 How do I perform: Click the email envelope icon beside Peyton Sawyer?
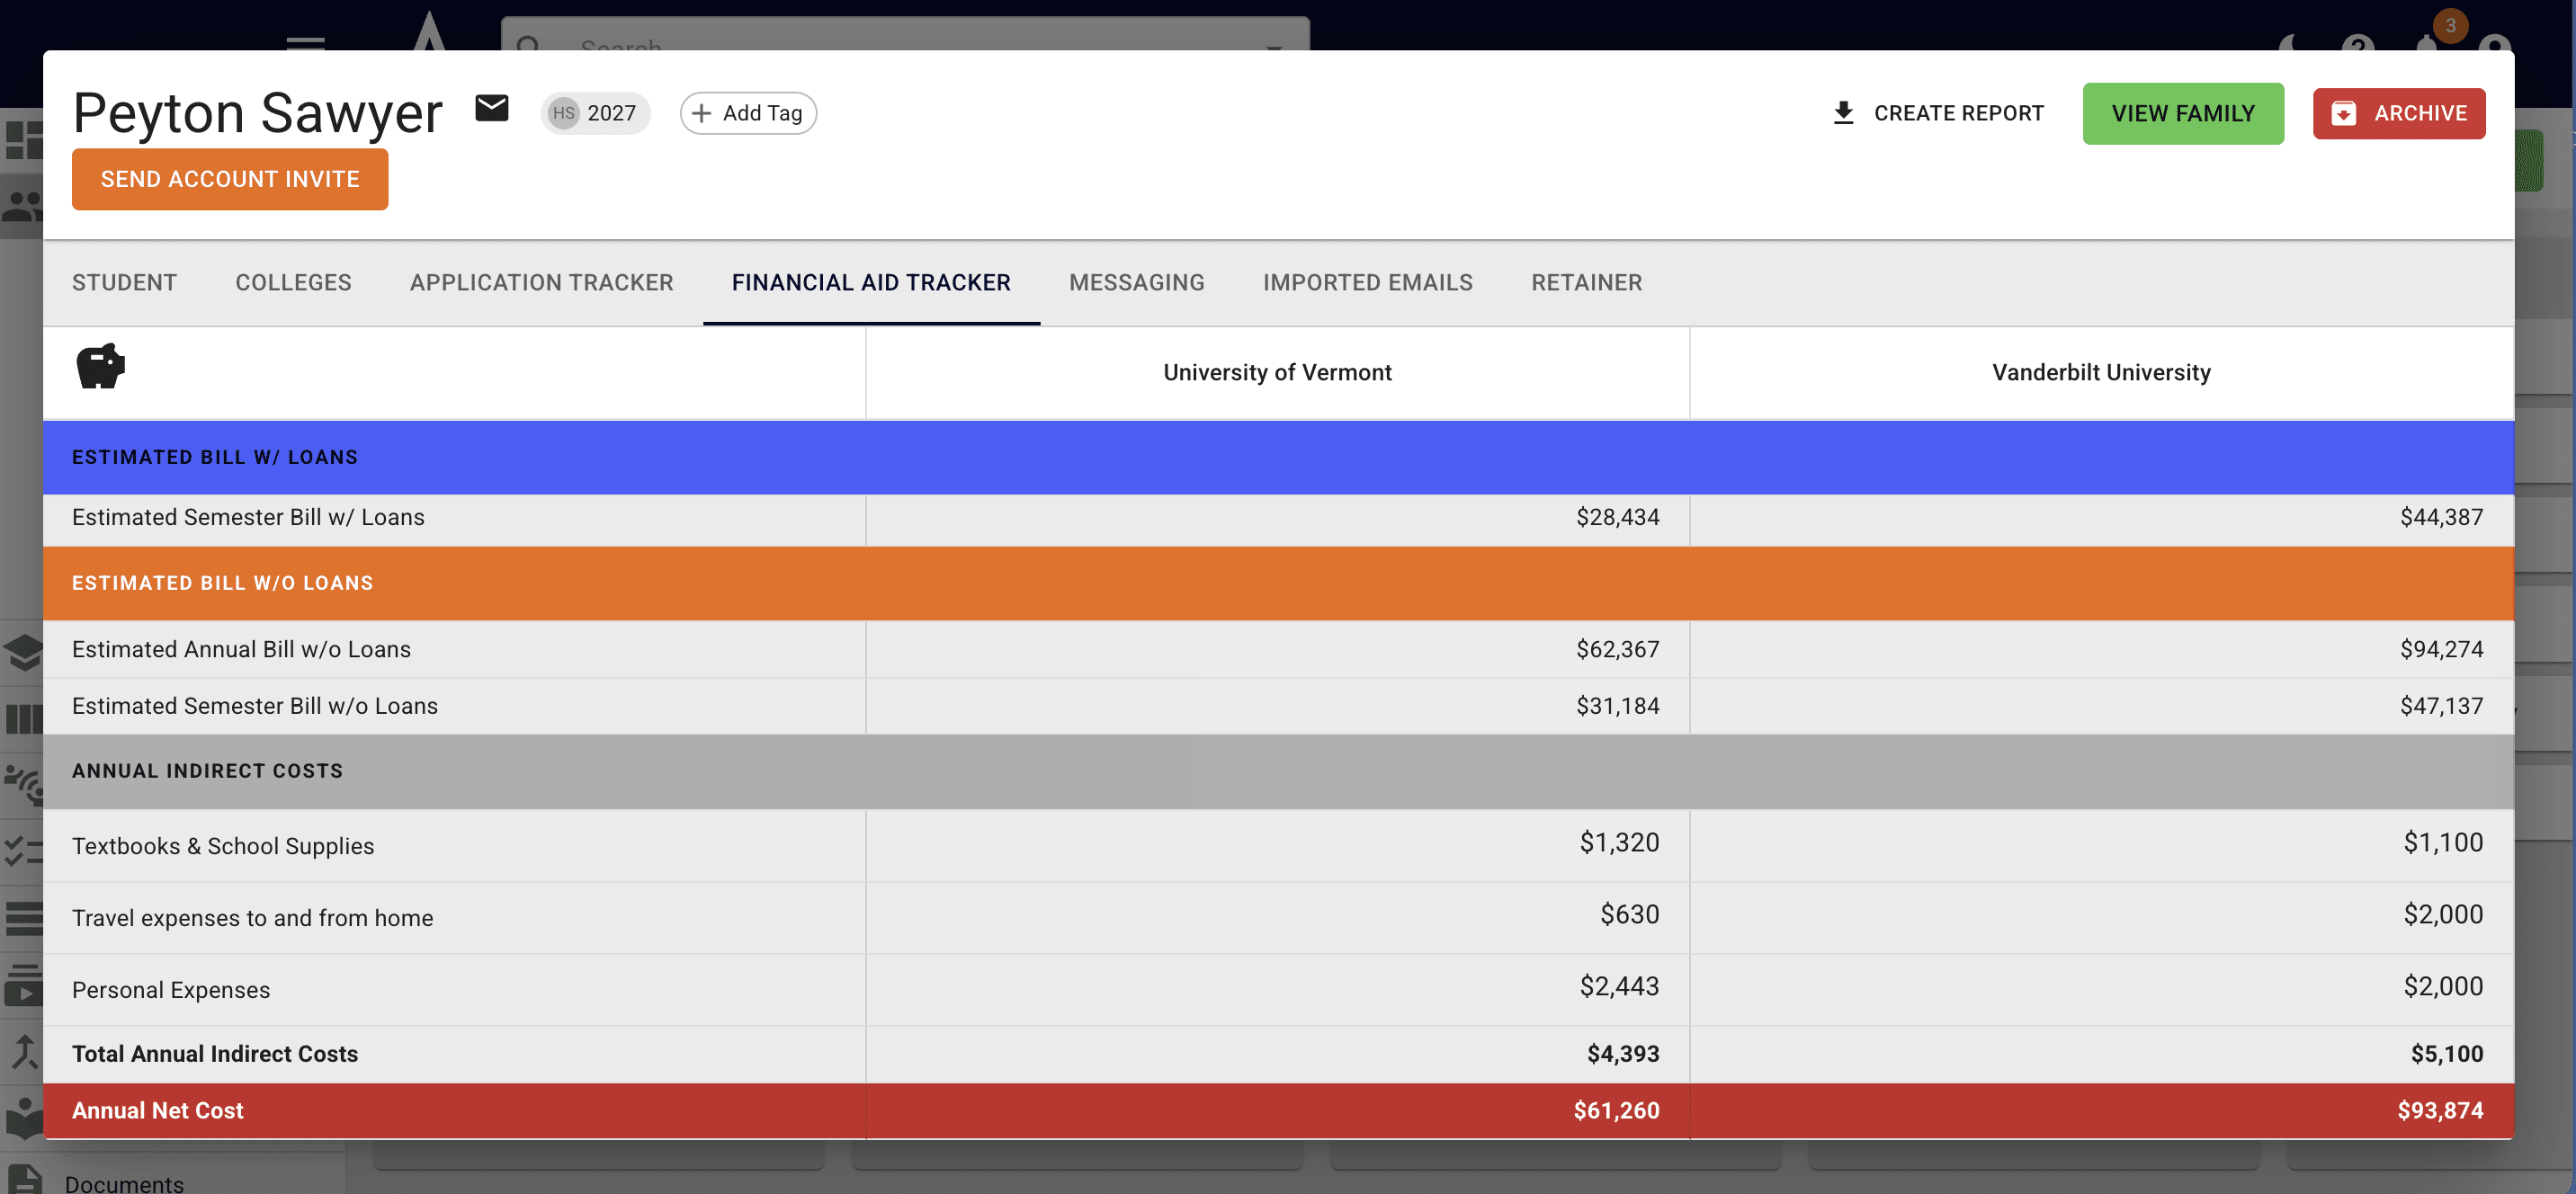coord(491,108)
